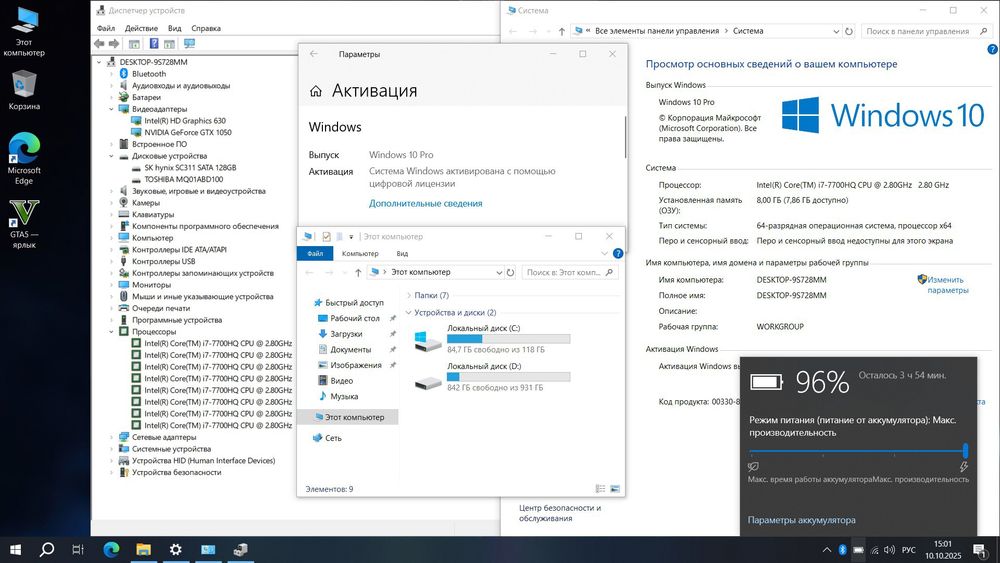Click the Bluetooth tray icon
This screenshot has width=1000, height=563.
pyautogui.click(x=842, y=550)
